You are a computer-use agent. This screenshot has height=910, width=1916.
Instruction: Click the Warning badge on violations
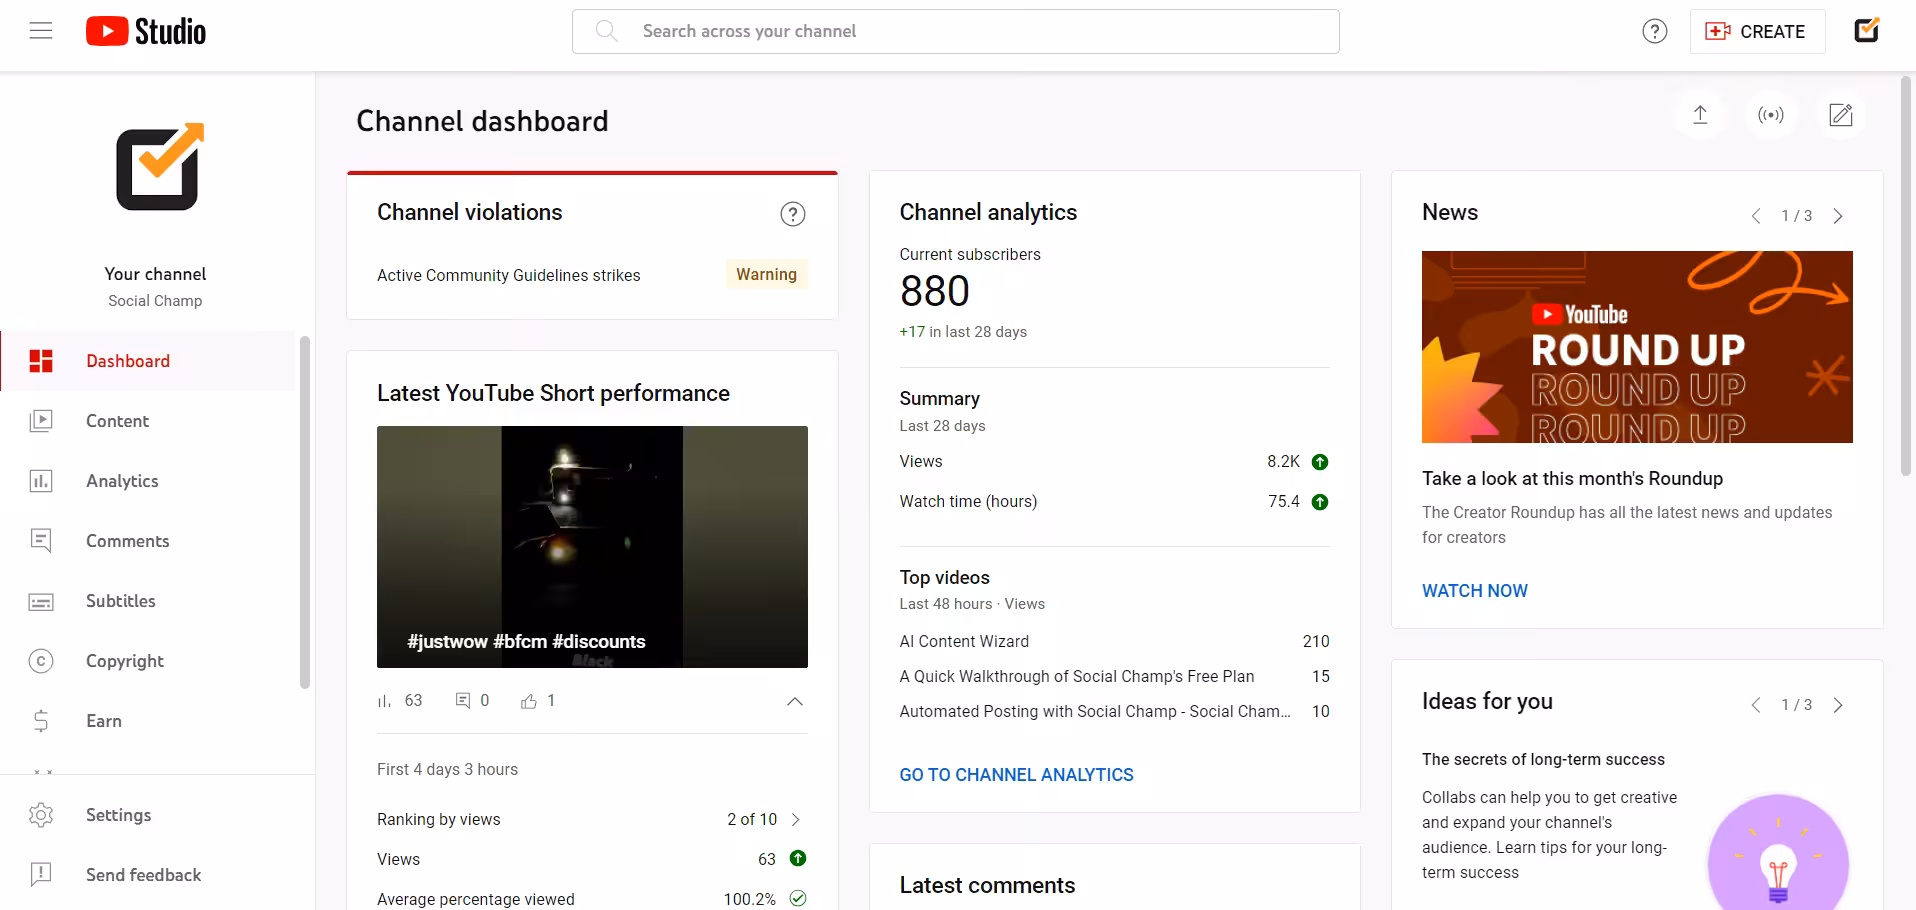(x=766, y=274)
